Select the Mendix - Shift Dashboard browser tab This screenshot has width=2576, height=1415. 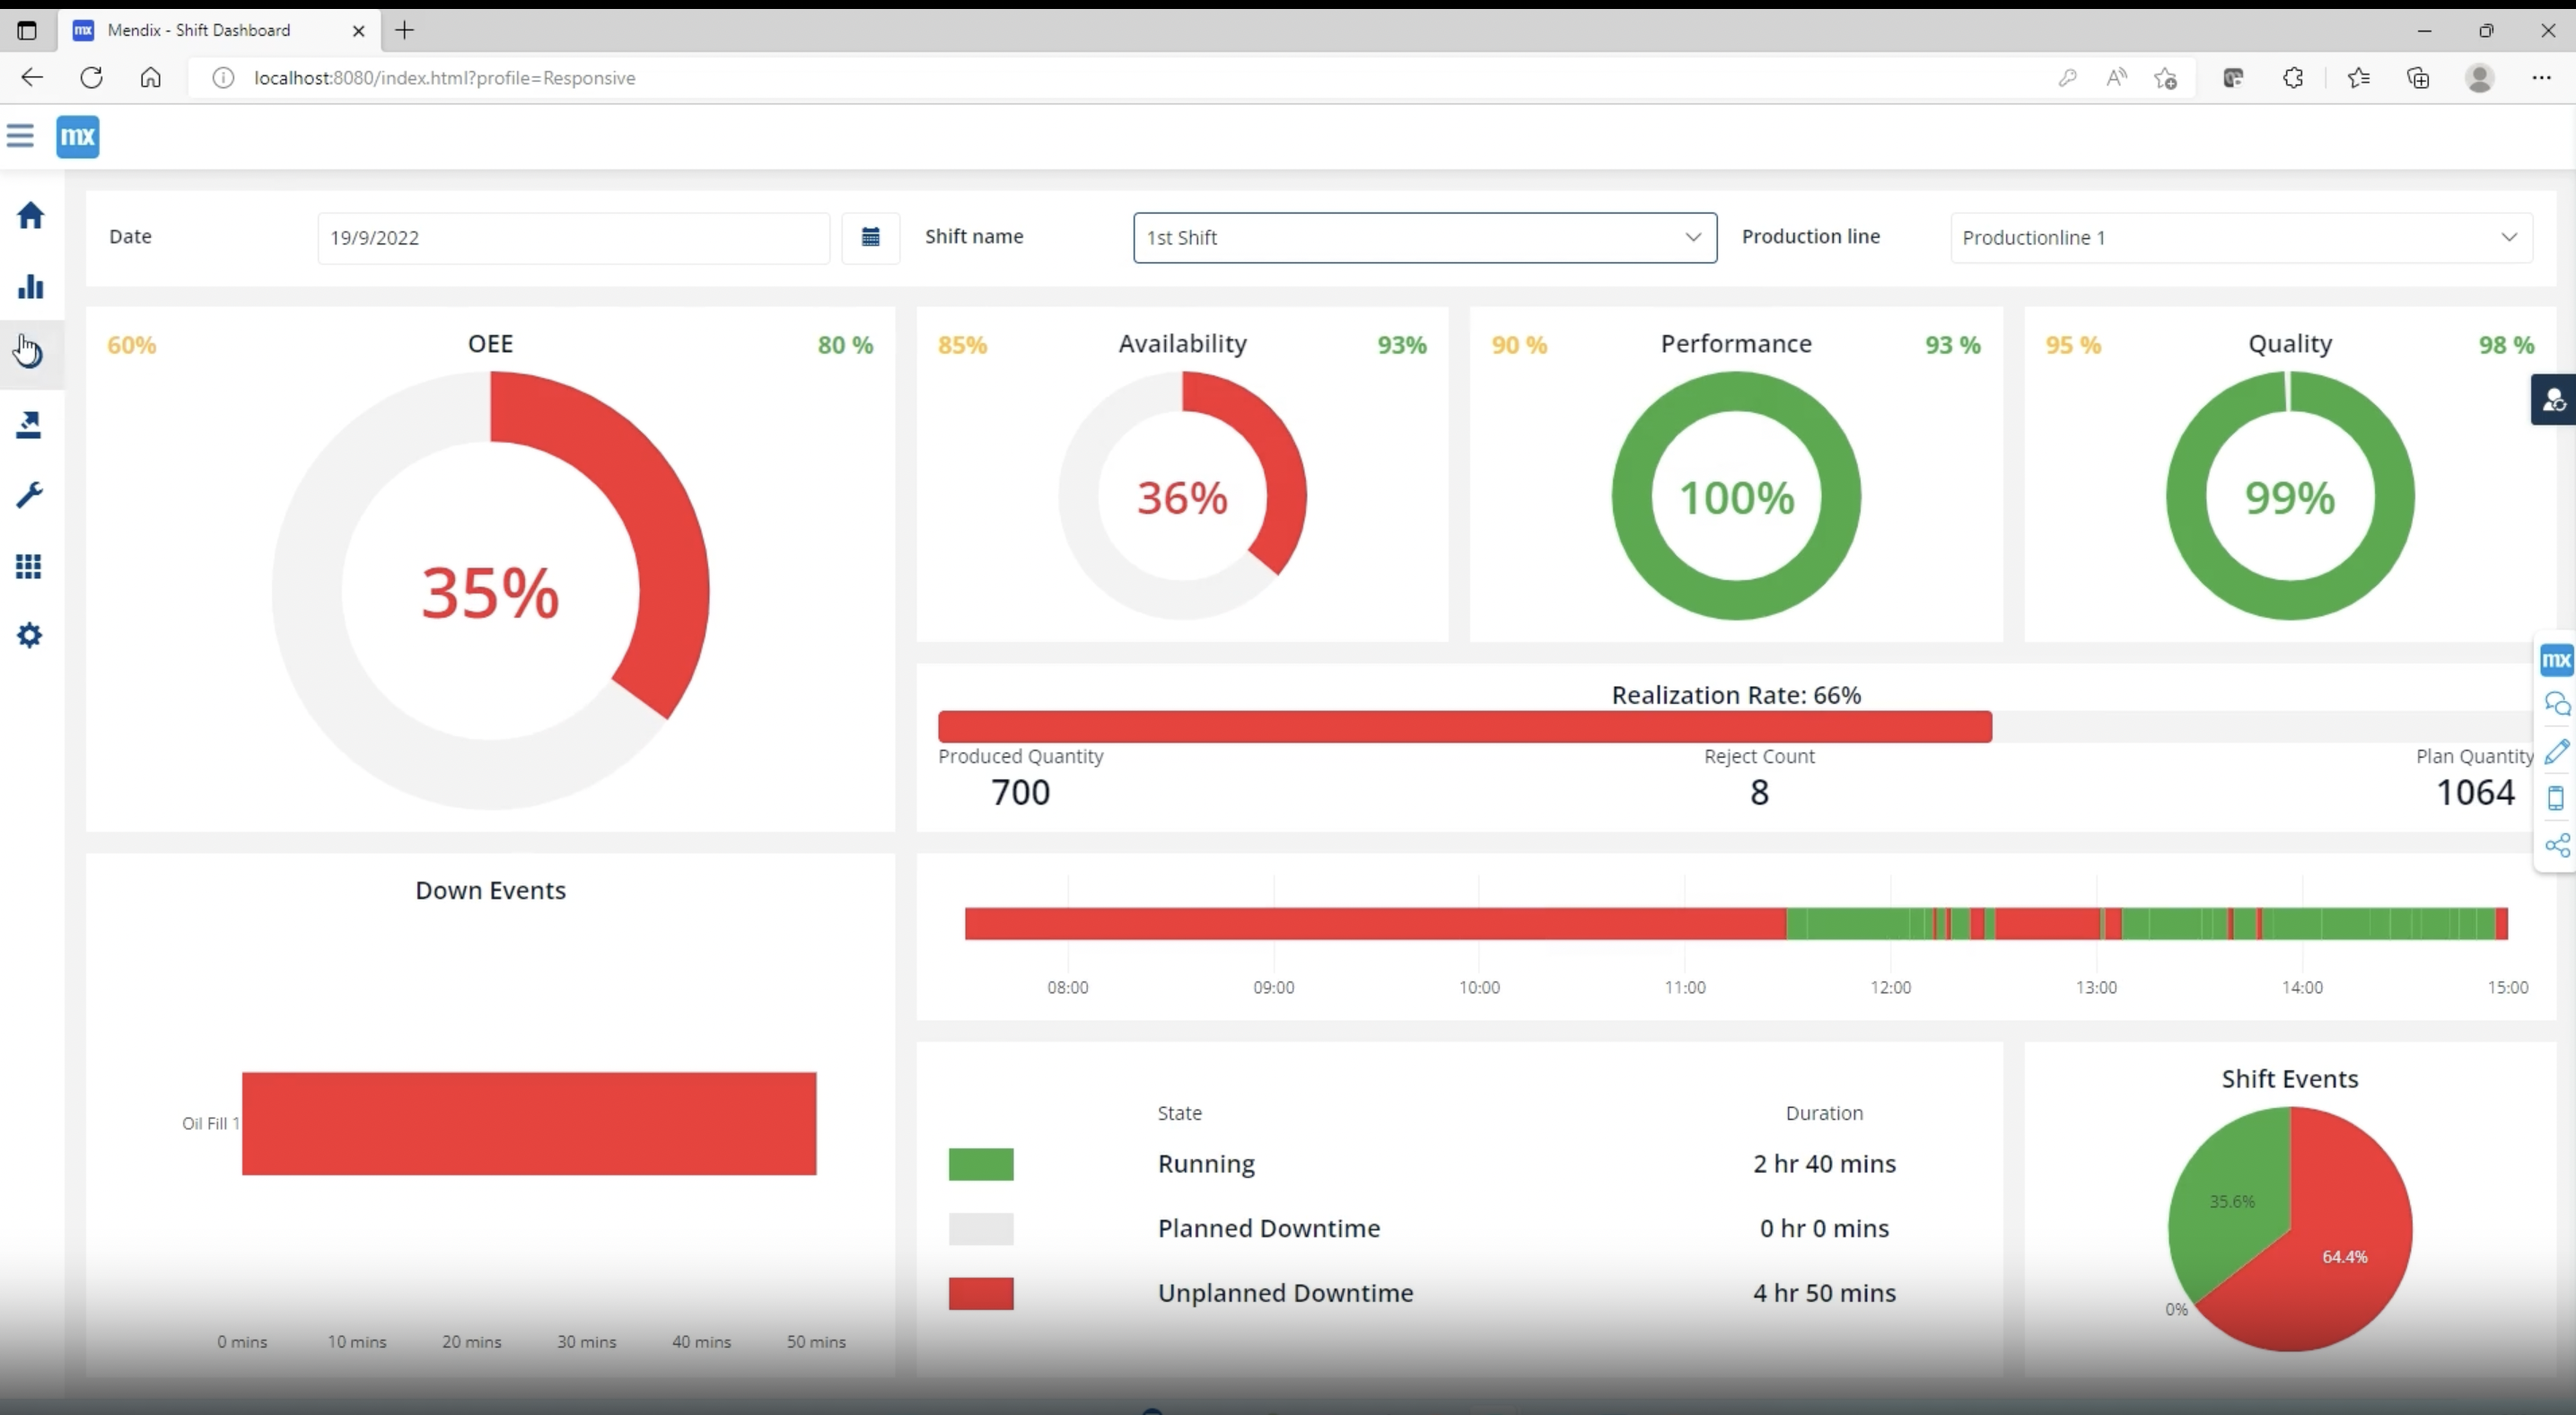(220, 30)
